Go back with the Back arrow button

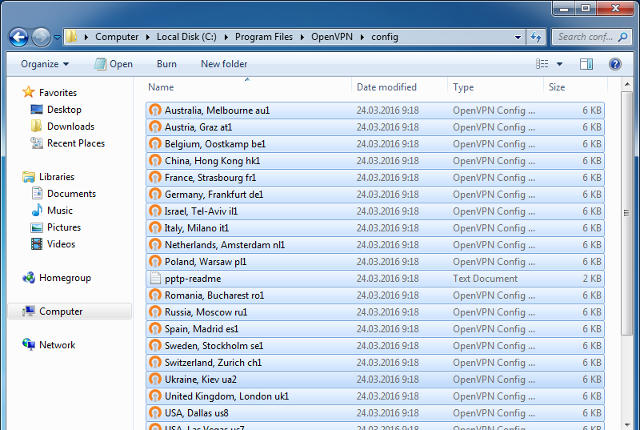pyautogui.click(x=18, y=37)
